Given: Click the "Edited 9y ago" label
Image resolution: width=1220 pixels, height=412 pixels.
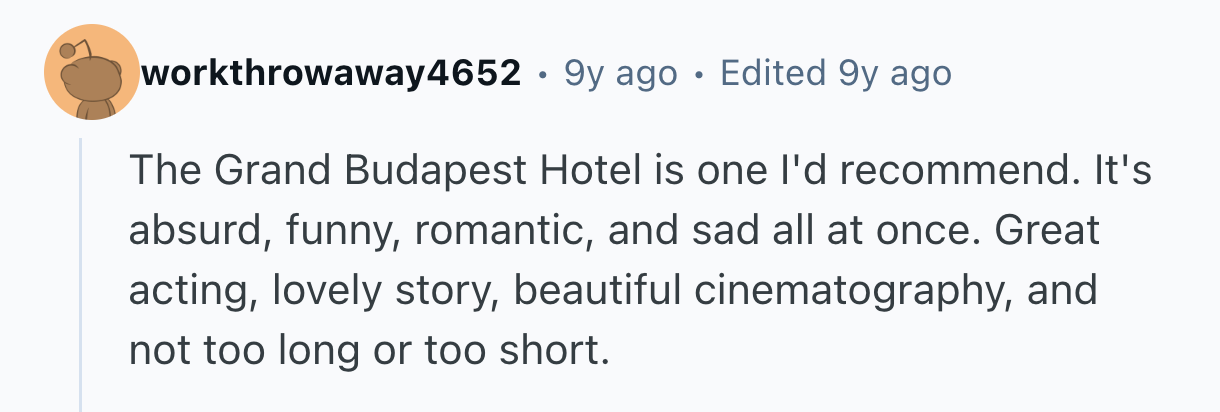Looking at the screenshot, I should tap(835, 73).
